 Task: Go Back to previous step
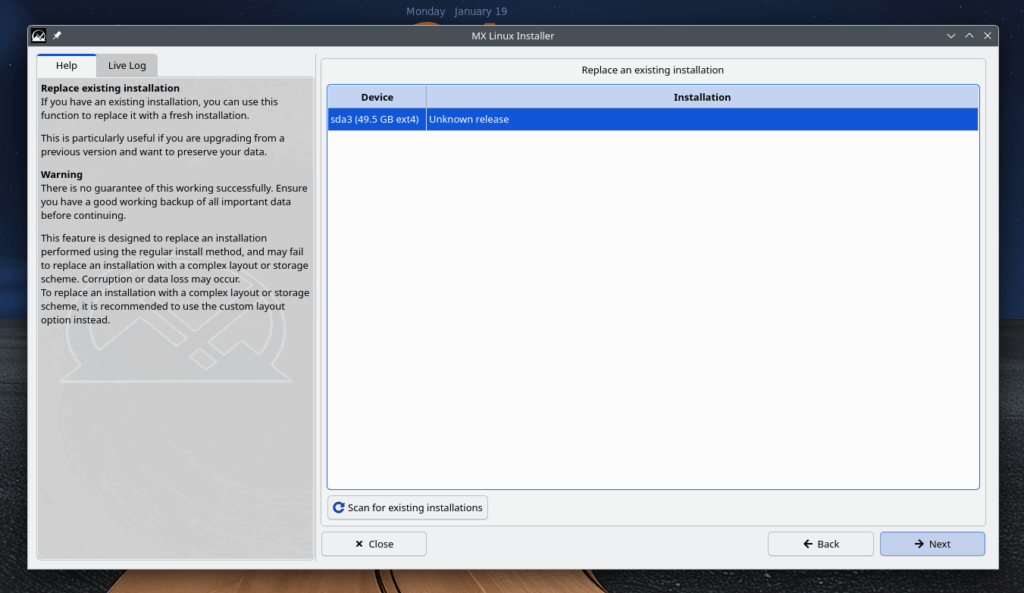point(820,544)
